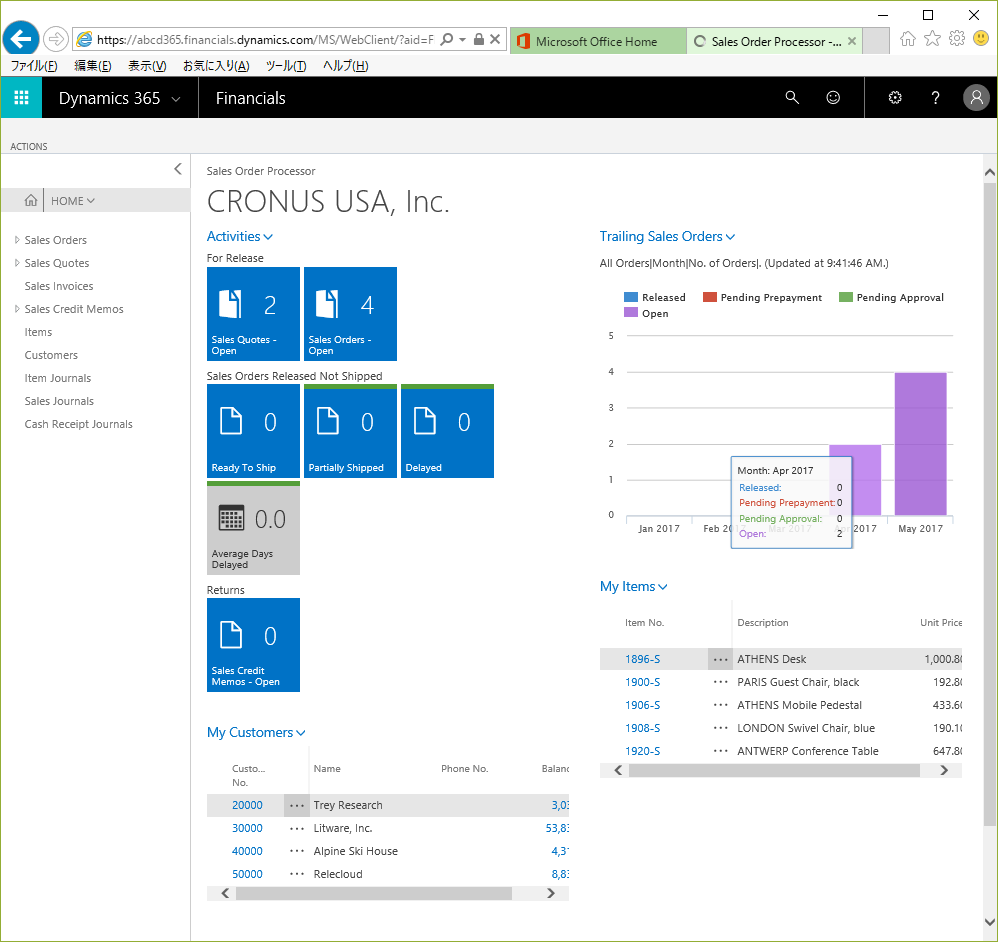Image resolution: width=998 pixels, height=942 pixels.
Task: Expand the Sales Credit Memos tree node
Action: click(x=17, y=309)
